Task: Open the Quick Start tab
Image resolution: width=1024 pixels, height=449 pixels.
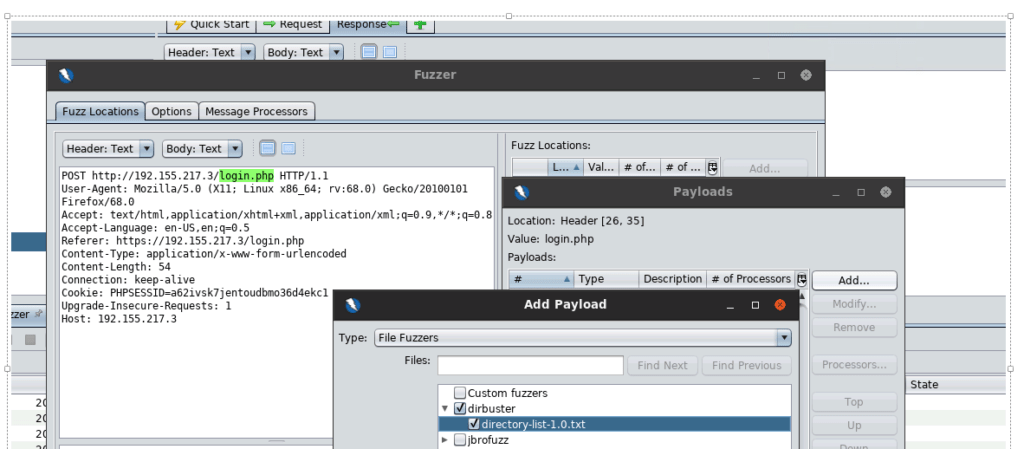Action: [x=210, y=24]
